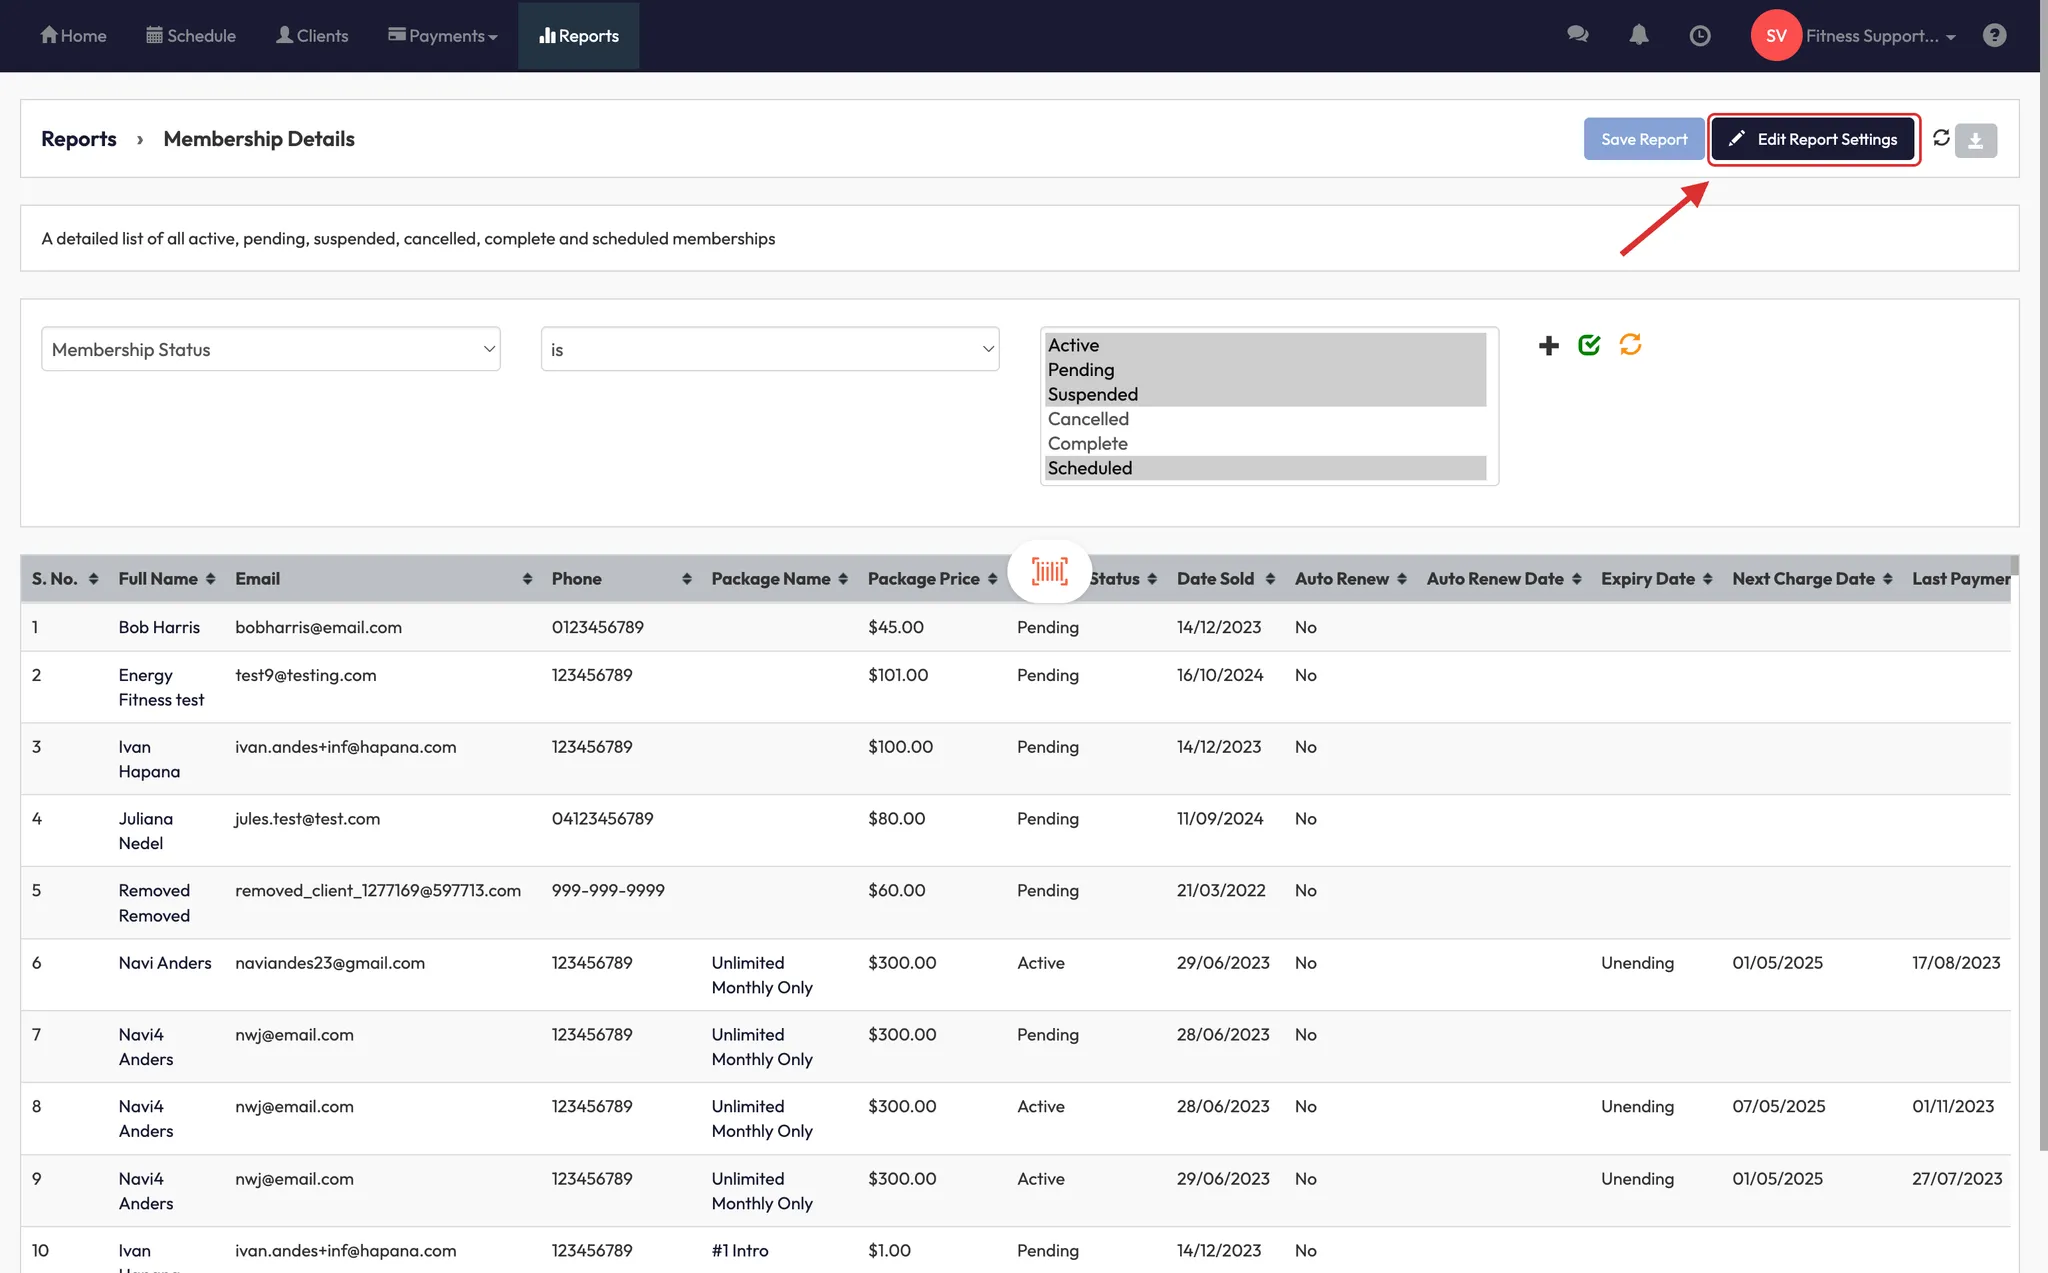Open the chat messages icon
The image size is (2048, 1273).
pyautogui.click(x=1578, y=35)
